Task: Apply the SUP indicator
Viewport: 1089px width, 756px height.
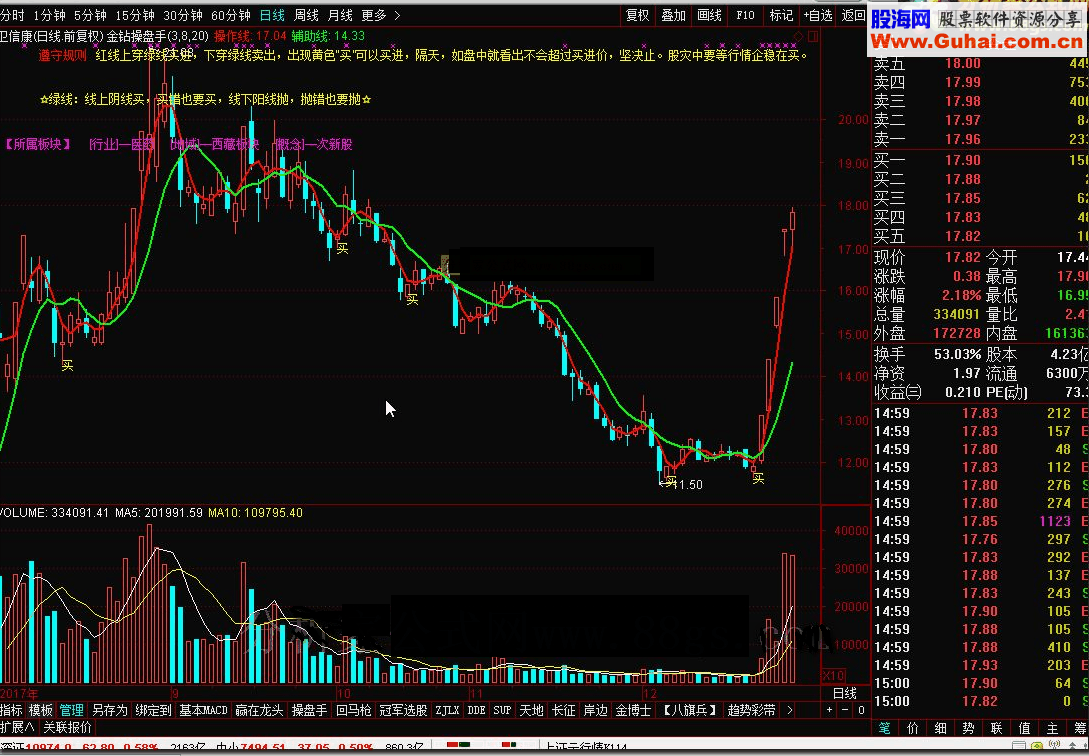Action: pos(502,710)
